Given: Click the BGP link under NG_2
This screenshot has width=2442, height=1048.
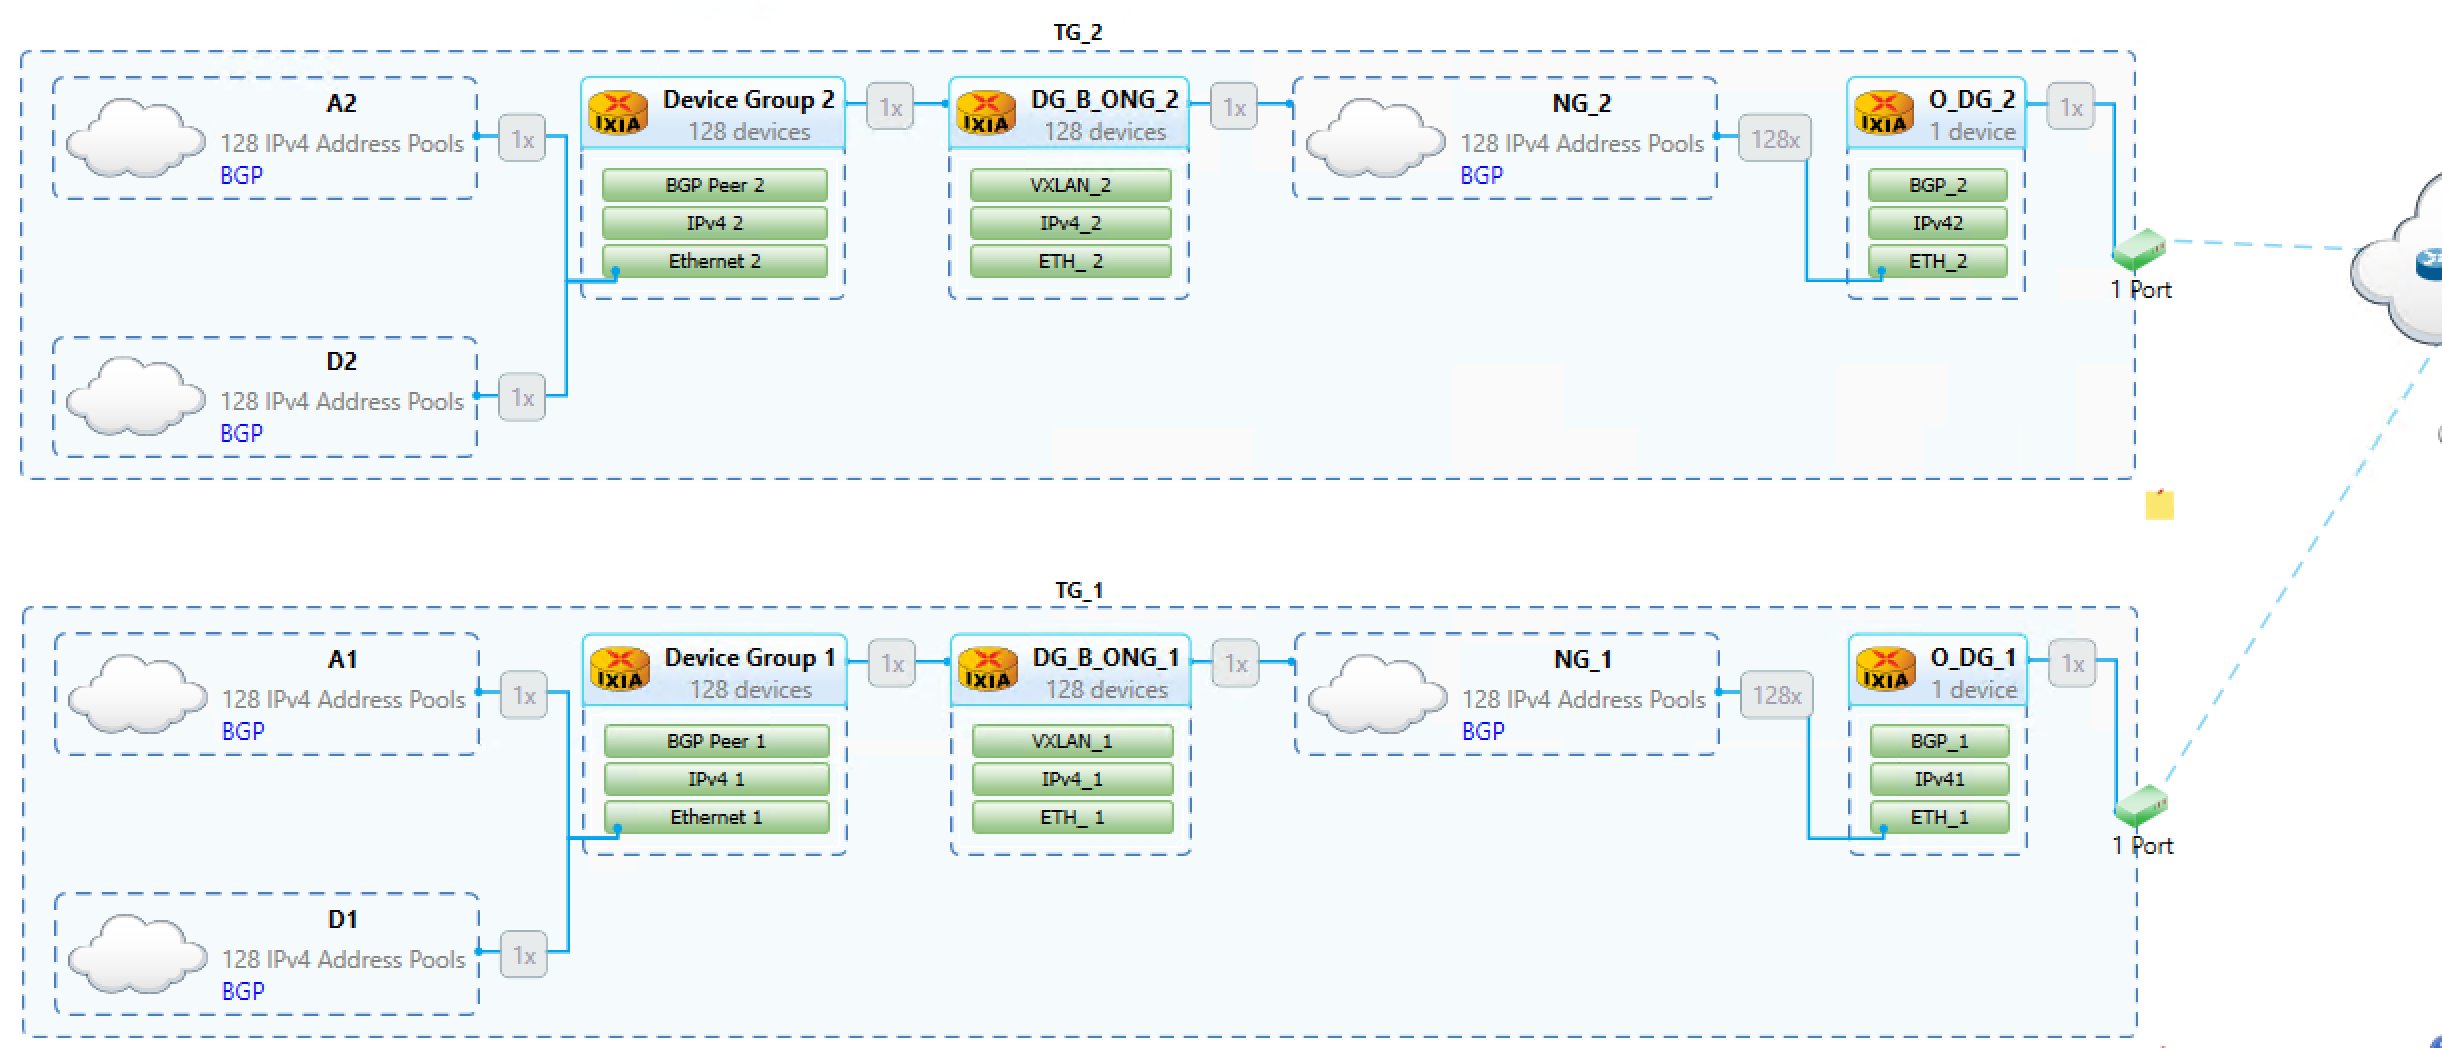Looking at the screenshot, I should (x=1480, y=175).
